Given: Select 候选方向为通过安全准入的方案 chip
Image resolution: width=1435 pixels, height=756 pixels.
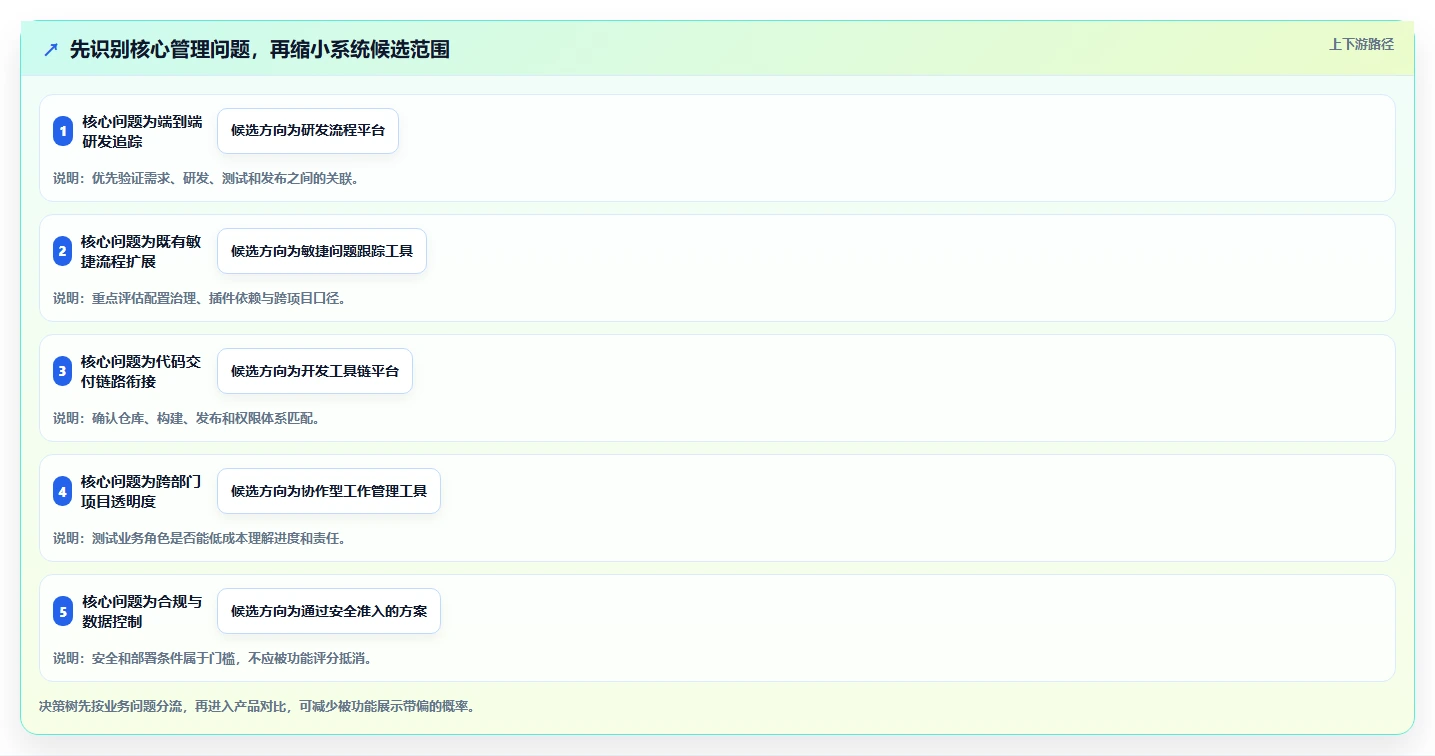Looking at the screenshot, I should (329, 611).
